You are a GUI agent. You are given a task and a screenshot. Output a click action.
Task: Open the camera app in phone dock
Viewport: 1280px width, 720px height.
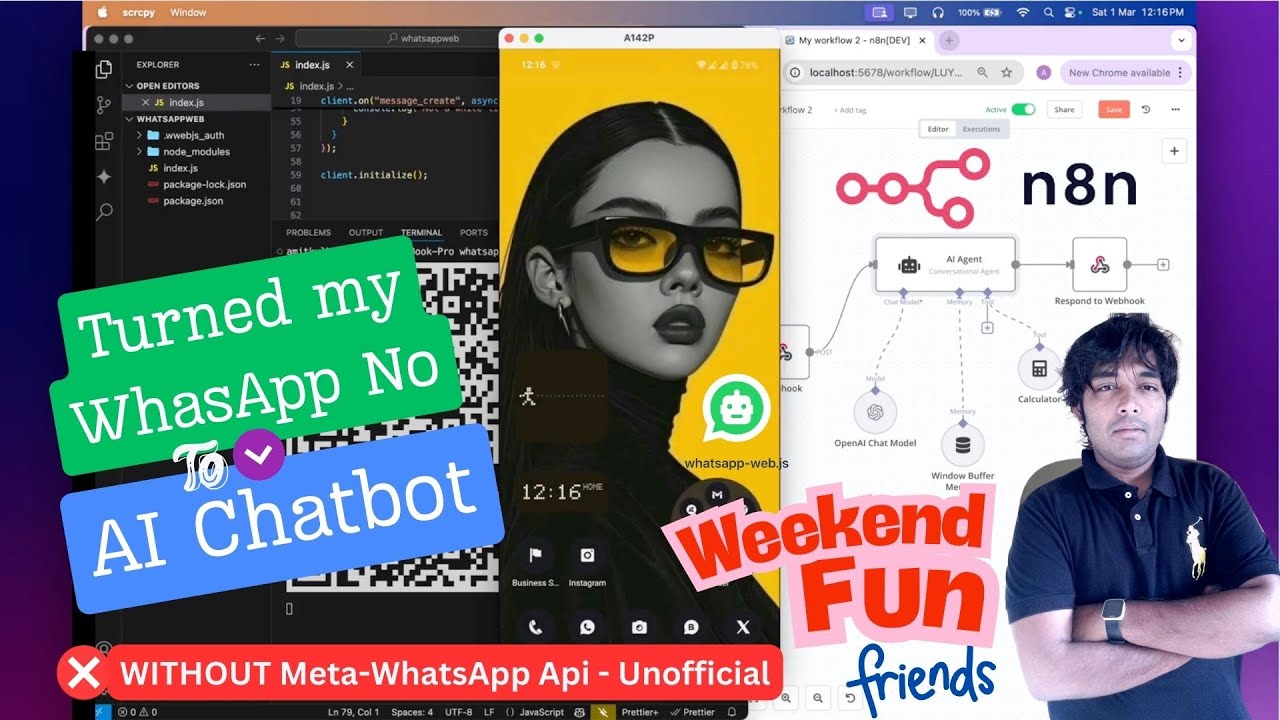pyautogui.click(x=638, y=627)
